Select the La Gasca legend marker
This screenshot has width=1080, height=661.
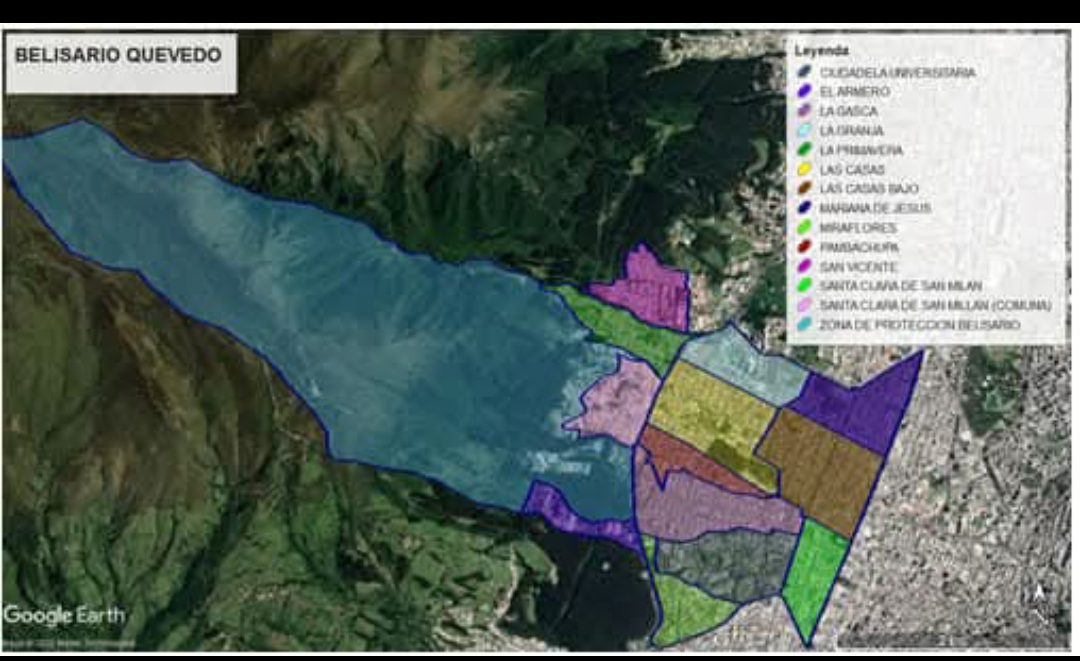pyautogui.click(x=804, y=110)
